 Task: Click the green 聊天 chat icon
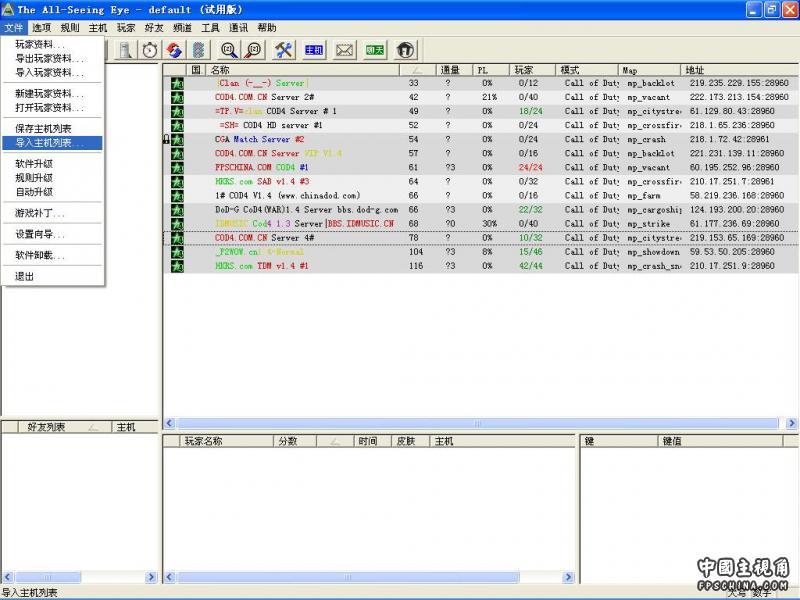click(x=375, y=50)
